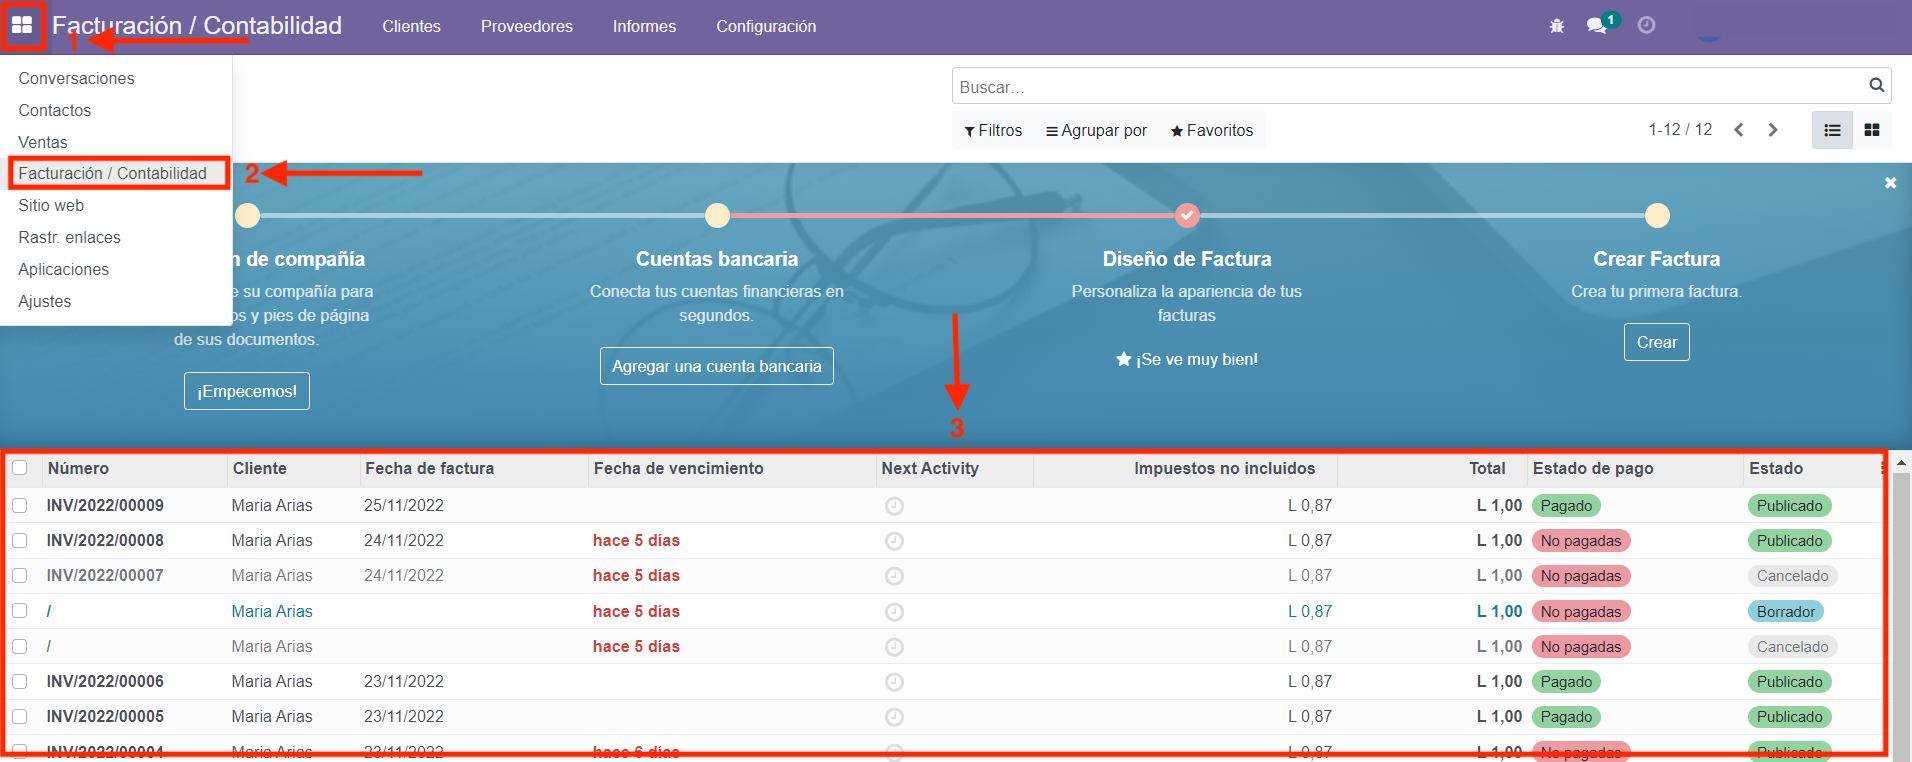
Task: Open invoice INV/2022/00006
Action: click(x=105, y=681)
